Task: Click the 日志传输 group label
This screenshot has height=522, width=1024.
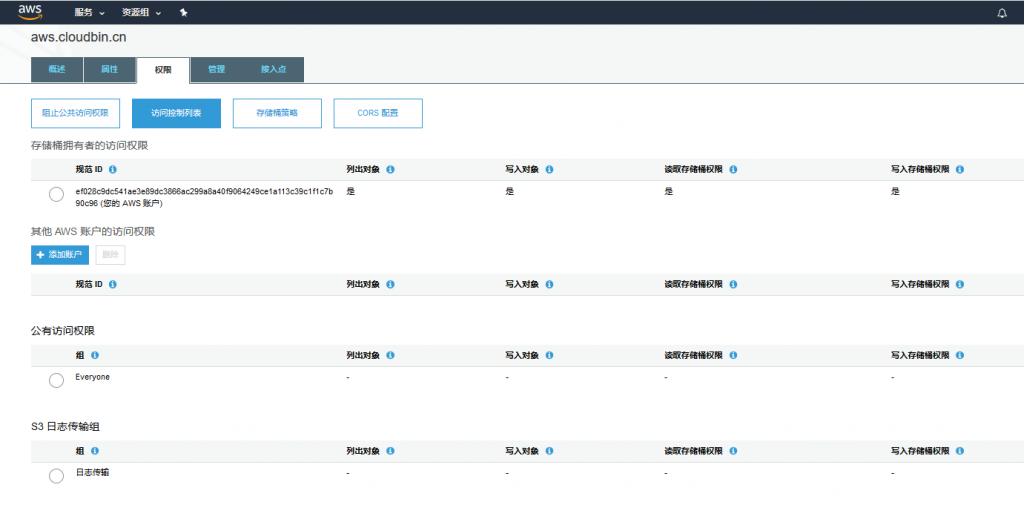Action: 92,473
